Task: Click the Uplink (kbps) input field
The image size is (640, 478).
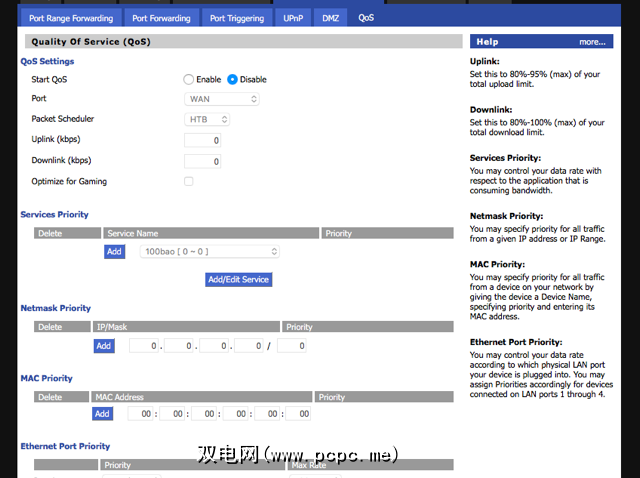Action: pos(202,140)
